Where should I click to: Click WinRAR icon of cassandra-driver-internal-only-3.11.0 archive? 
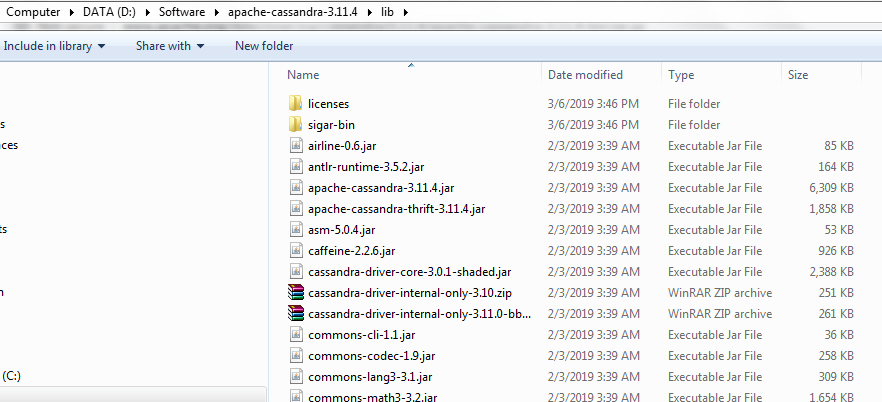(296, 314)
